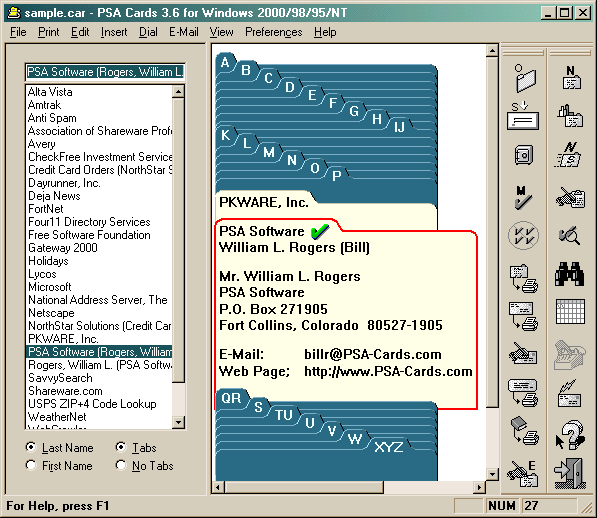This screenshot has height=518, width=597.
Task: Open the Preferences menu
Action: point(274,32)
